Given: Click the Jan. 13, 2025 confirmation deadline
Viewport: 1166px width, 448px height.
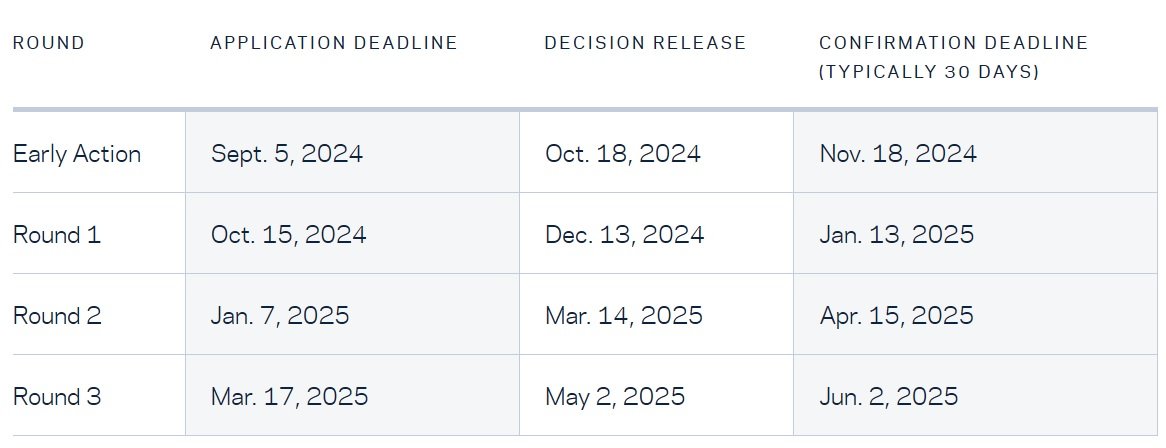Looking at the screenshot, I should pyautogui.click(x=897, y=235).
